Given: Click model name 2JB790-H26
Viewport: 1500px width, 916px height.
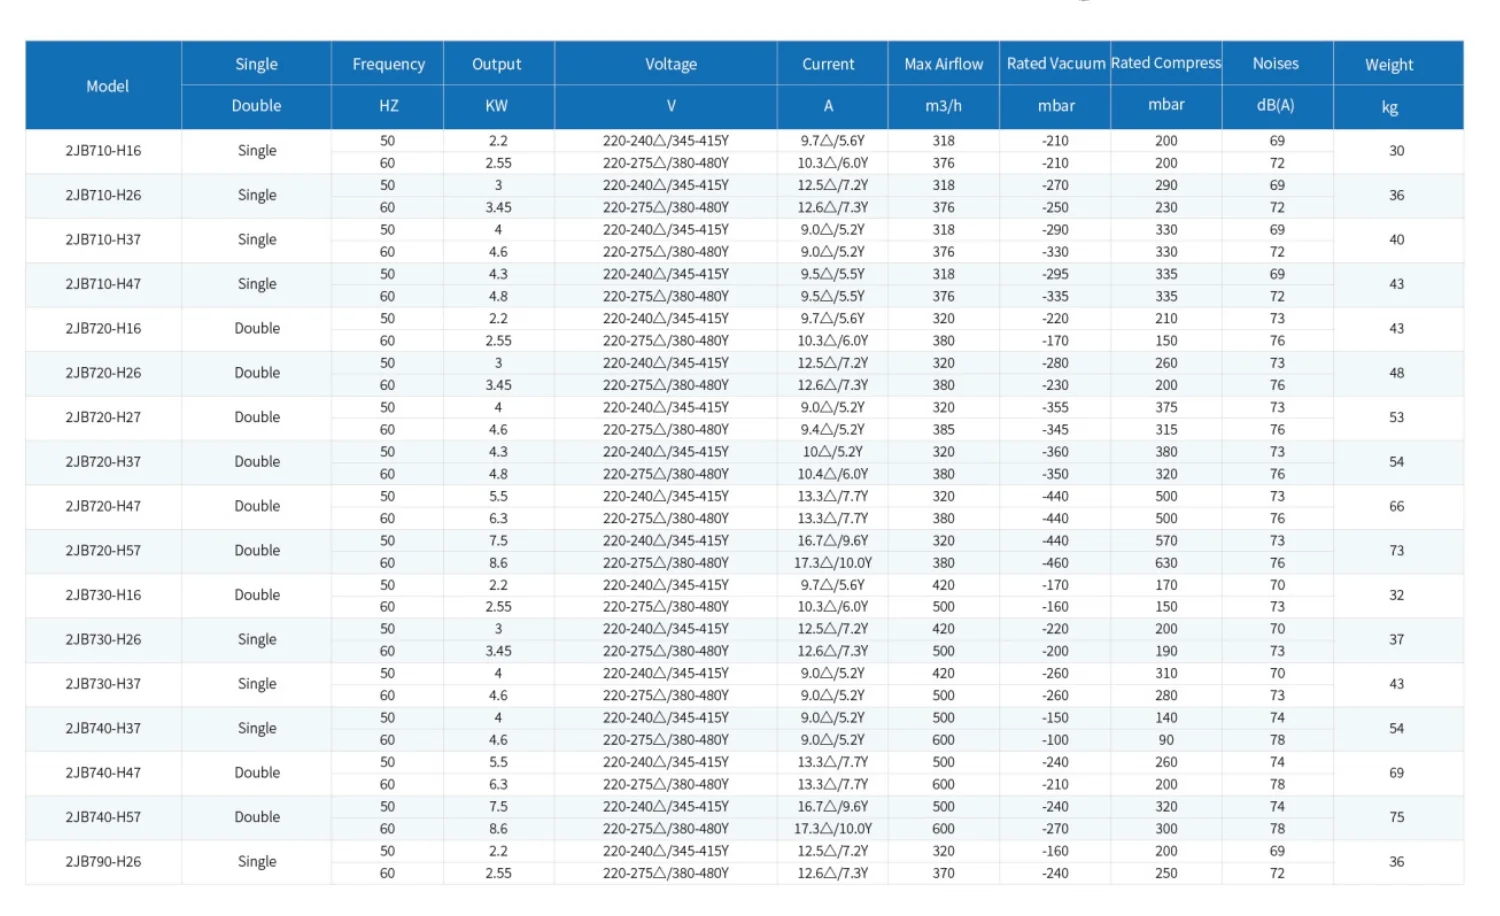Looking at the screenshot, I should tap(103, 862).
